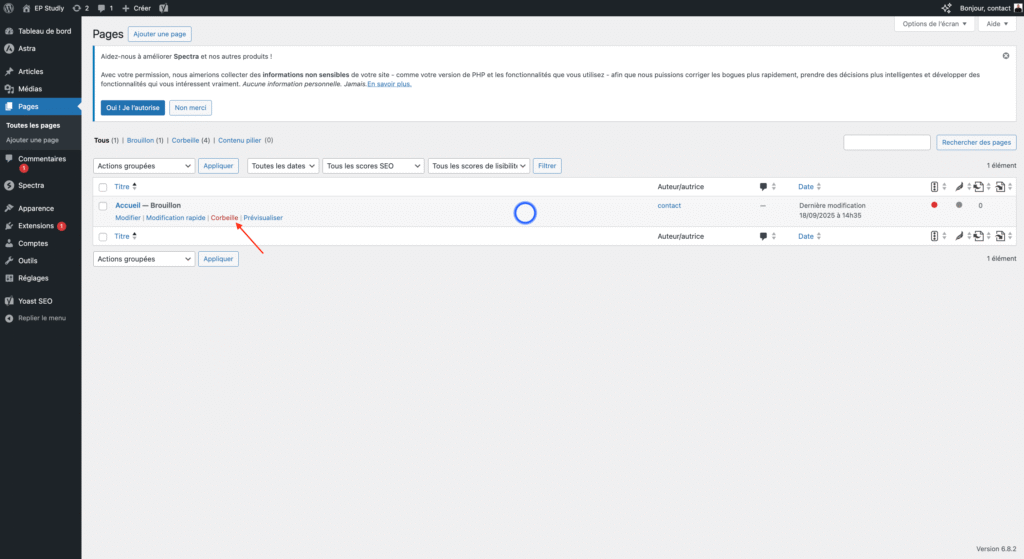Click Oui ! Je l'autorise button
1024x559 pixels.
133,108
